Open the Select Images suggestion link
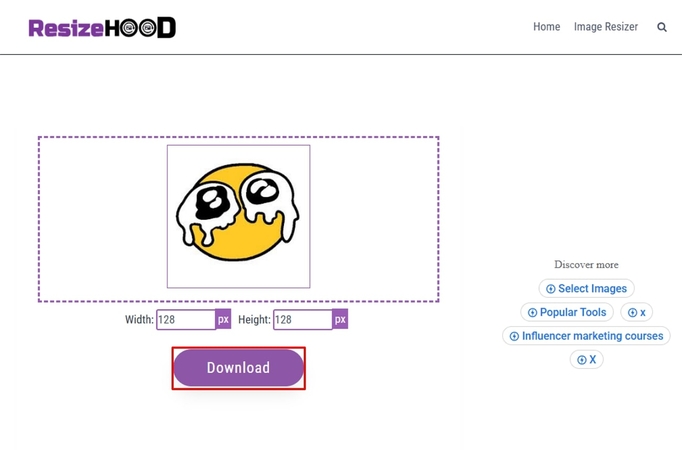This screenshot has height=450, width=682. coord(586,288)
